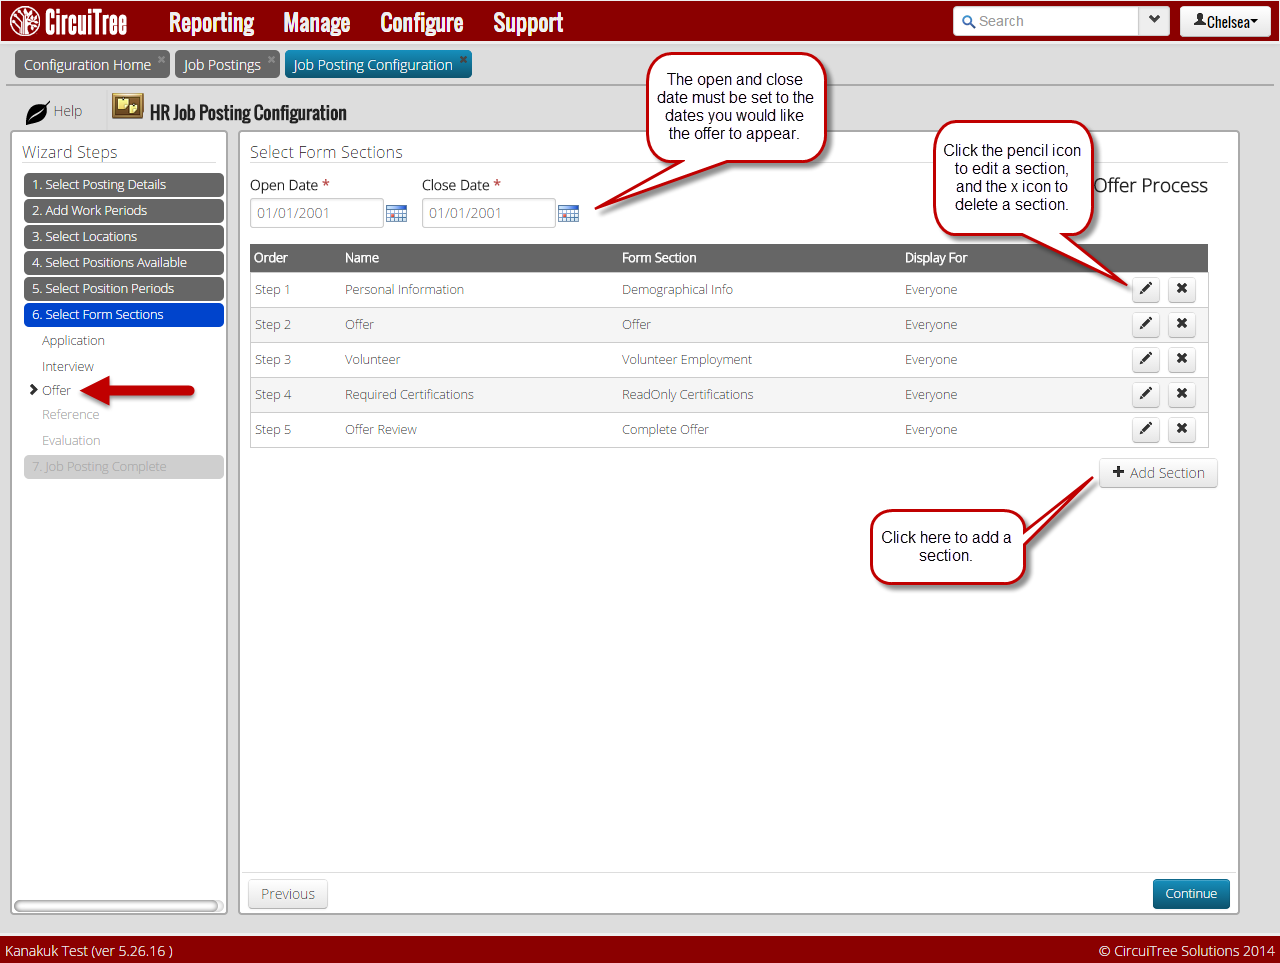Open the Configure menu

[x=421, y=22]
